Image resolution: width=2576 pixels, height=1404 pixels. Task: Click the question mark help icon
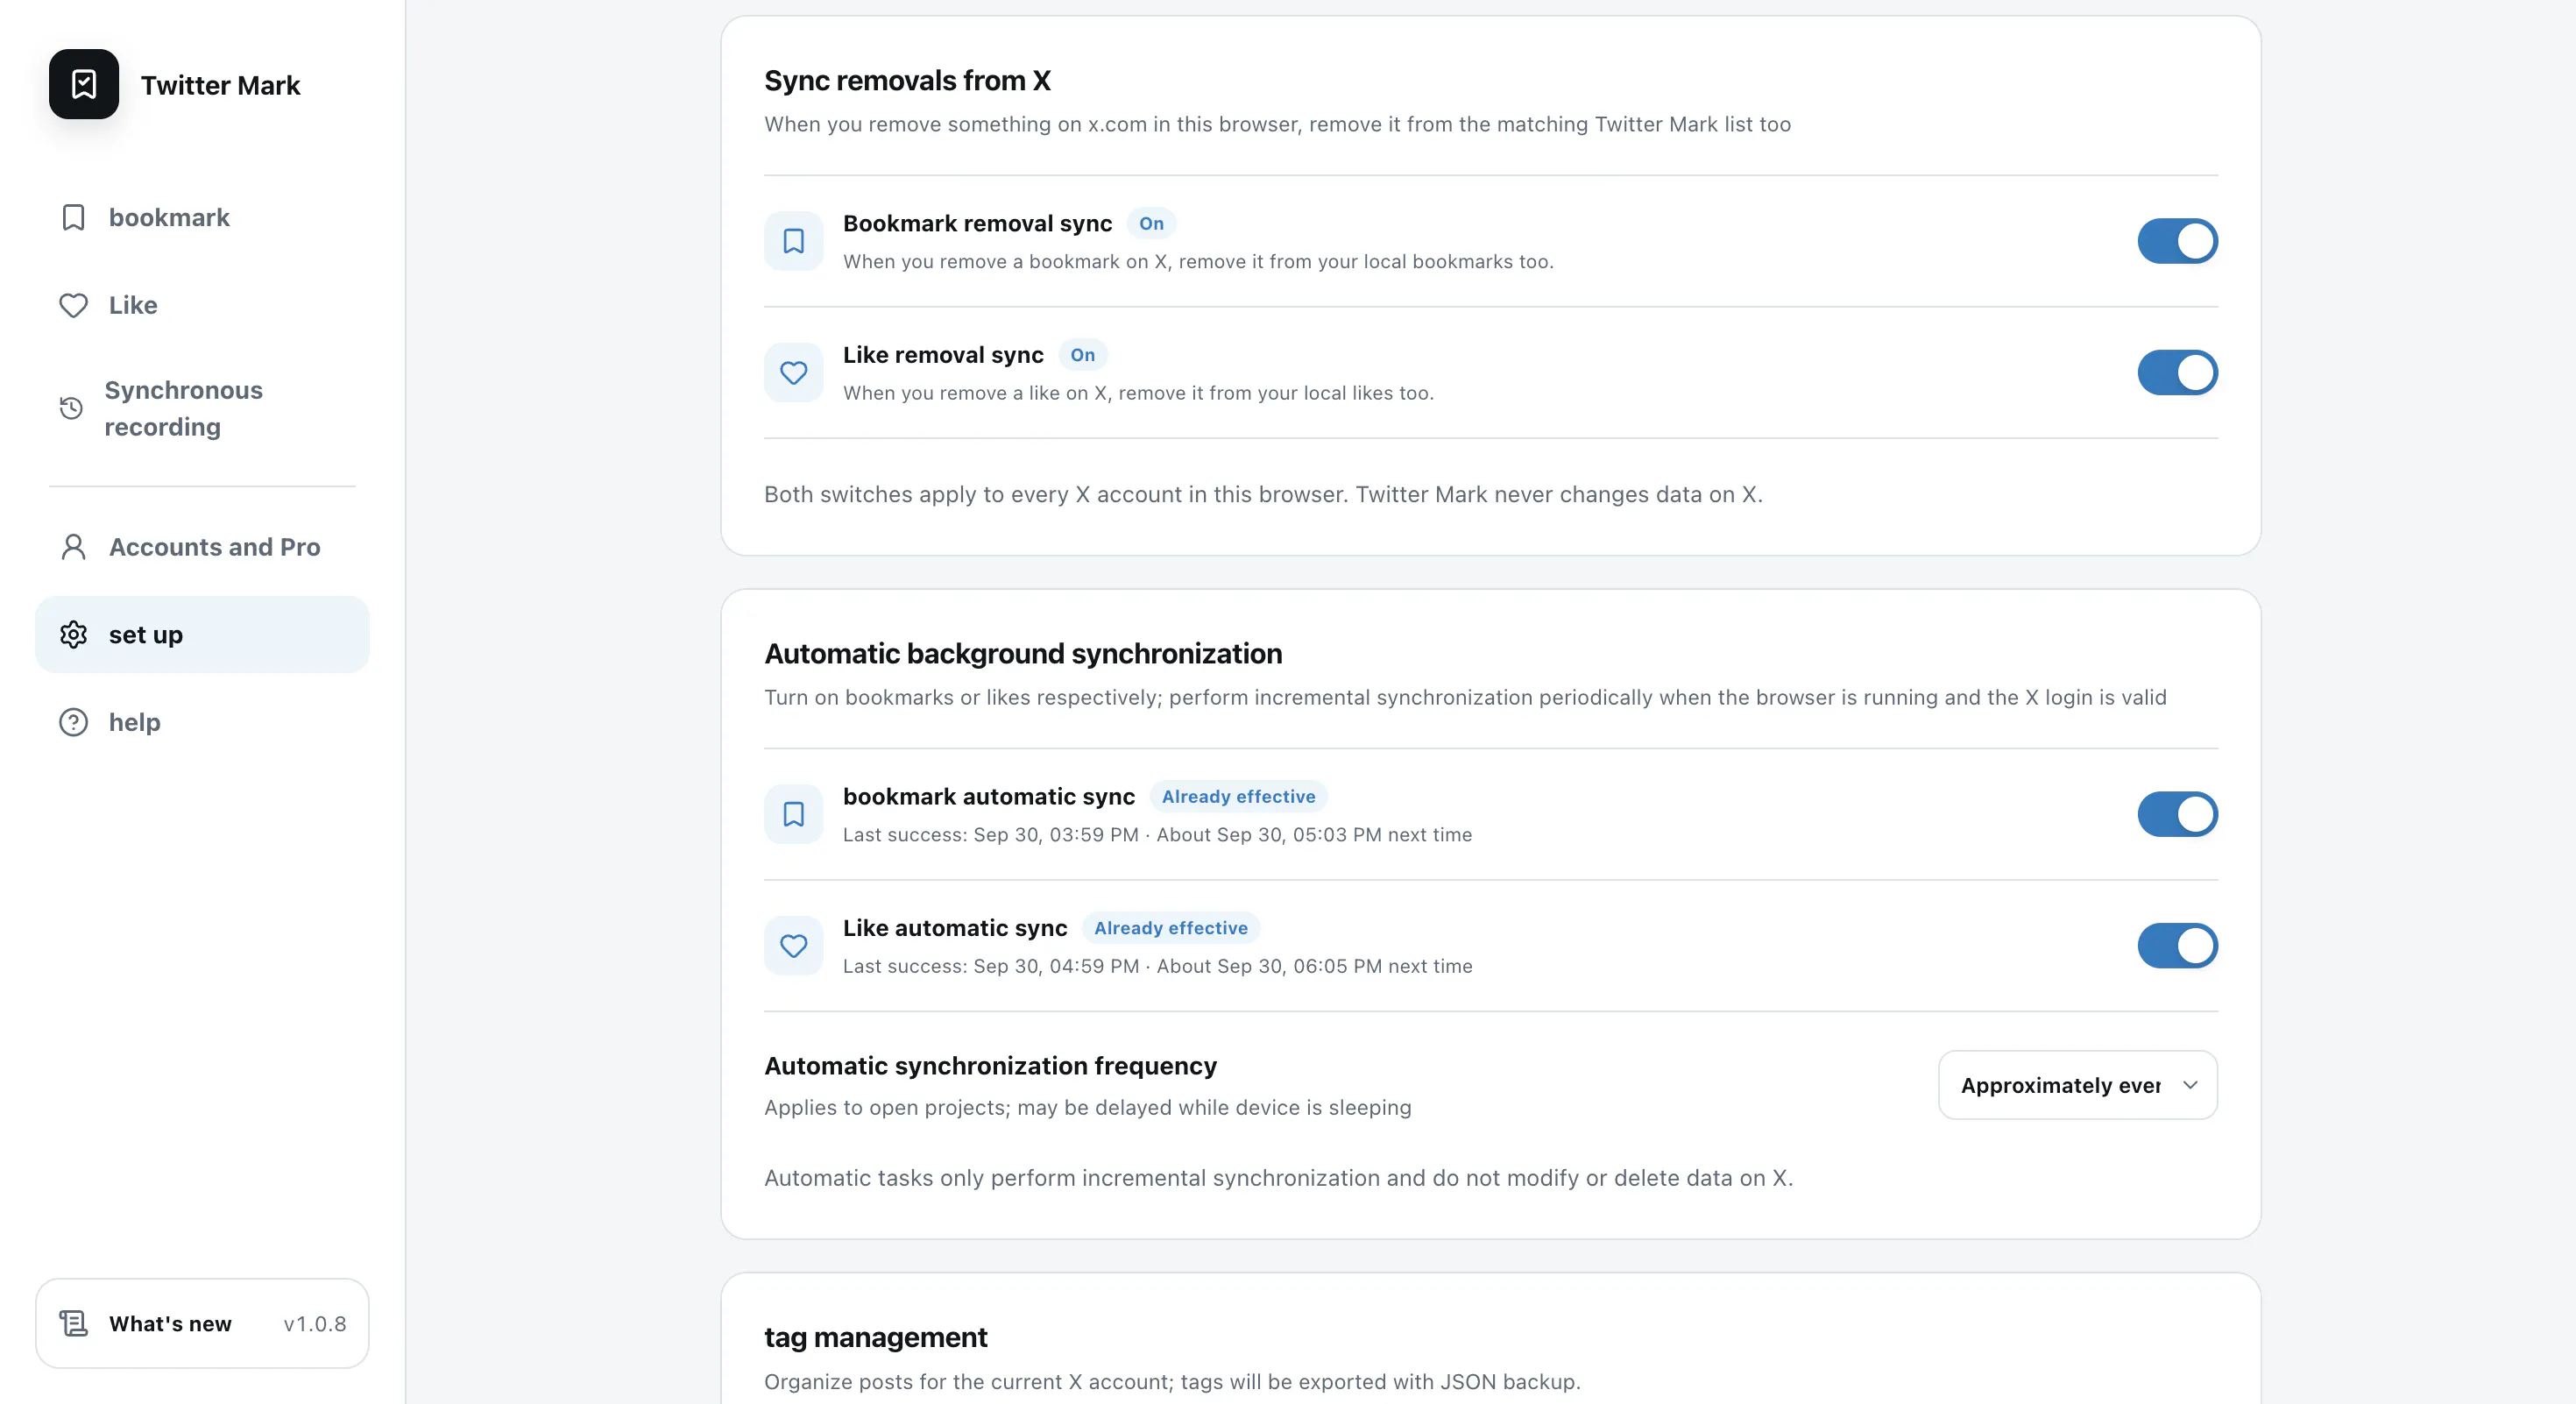(x=73, y=722)
